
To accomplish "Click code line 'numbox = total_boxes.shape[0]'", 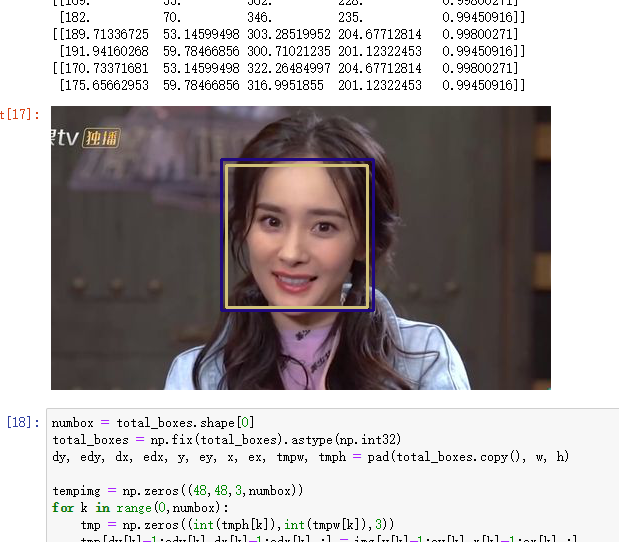I will point(153,423).
